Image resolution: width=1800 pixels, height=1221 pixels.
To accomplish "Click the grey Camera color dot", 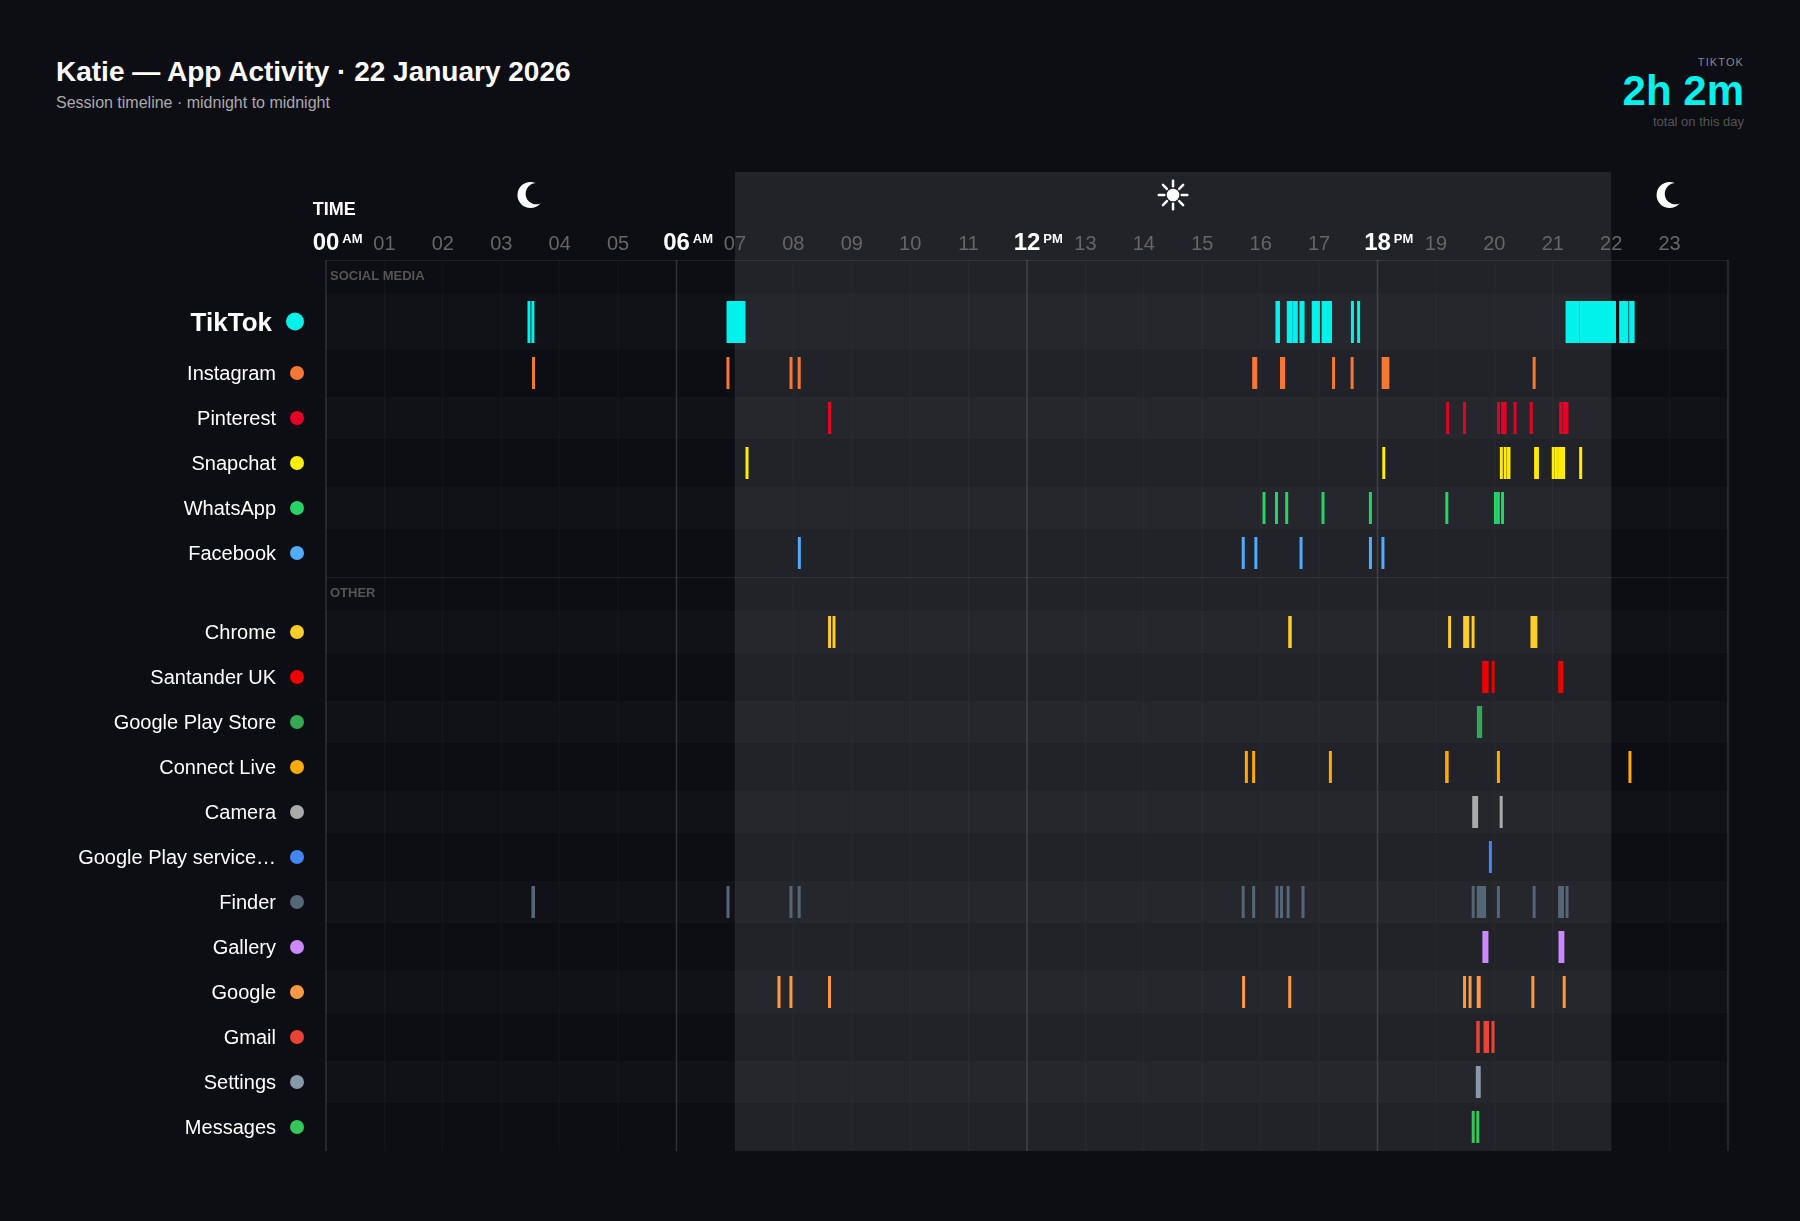I will click(297, 812).
